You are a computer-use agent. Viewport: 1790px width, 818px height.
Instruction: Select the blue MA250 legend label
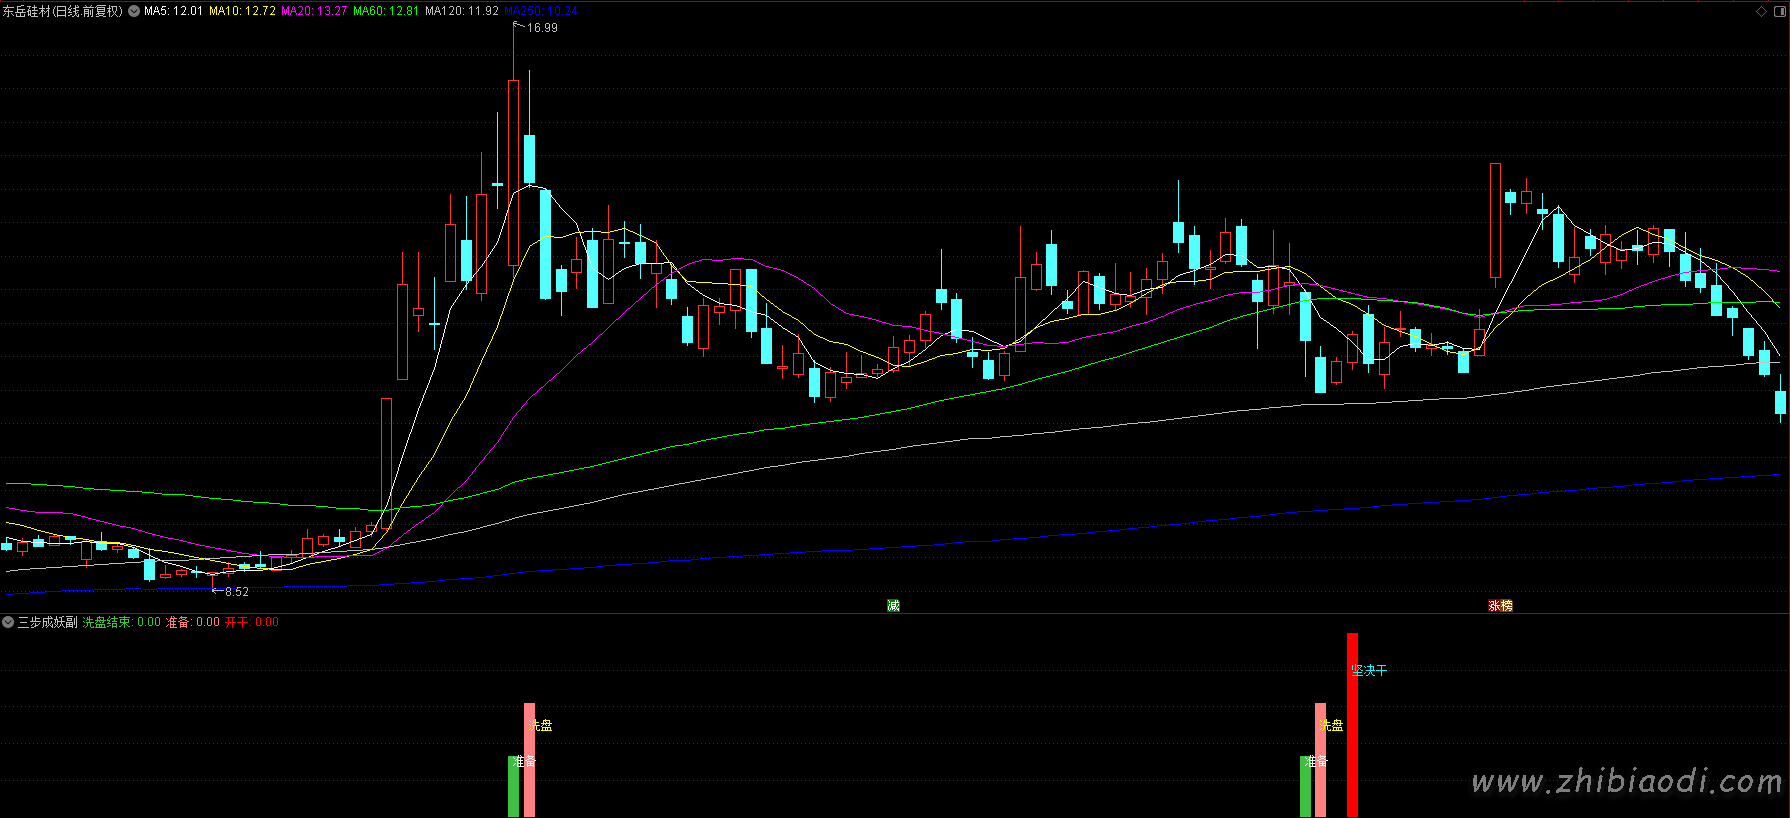pos(541,11)
